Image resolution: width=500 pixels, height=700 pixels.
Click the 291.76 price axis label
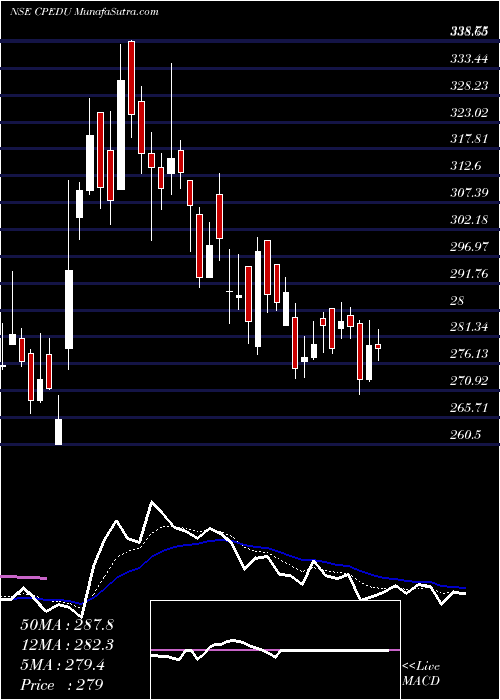coord(469,273)
